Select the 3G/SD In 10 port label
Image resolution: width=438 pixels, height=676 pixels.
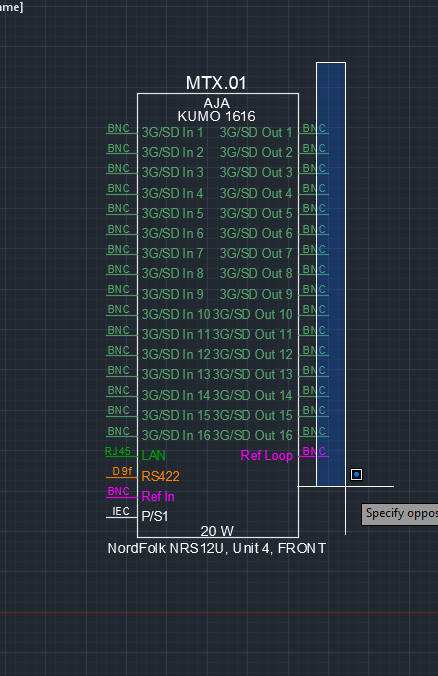click(x=176, y=314)
